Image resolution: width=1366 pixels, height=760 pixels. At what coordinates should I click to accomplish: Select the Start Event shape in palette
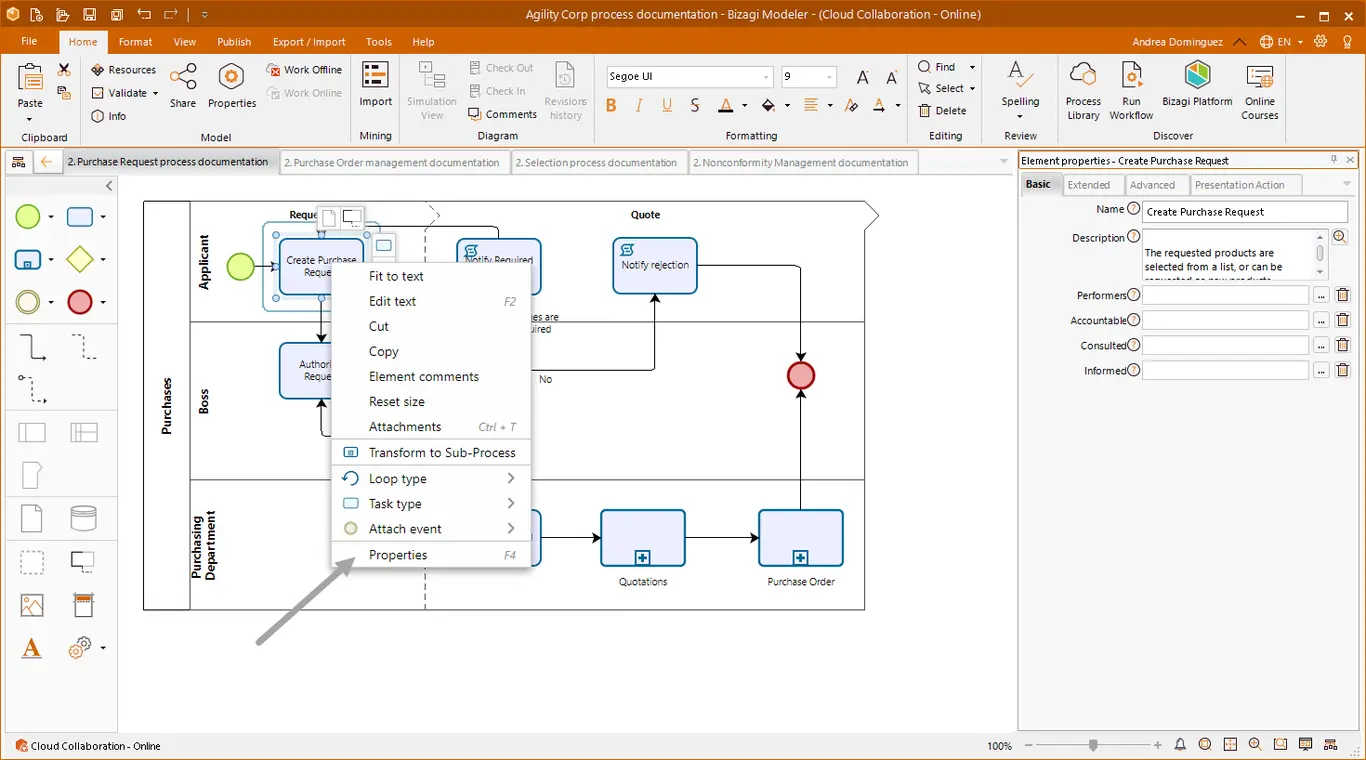pyautogui.click(x=28, y=216)
